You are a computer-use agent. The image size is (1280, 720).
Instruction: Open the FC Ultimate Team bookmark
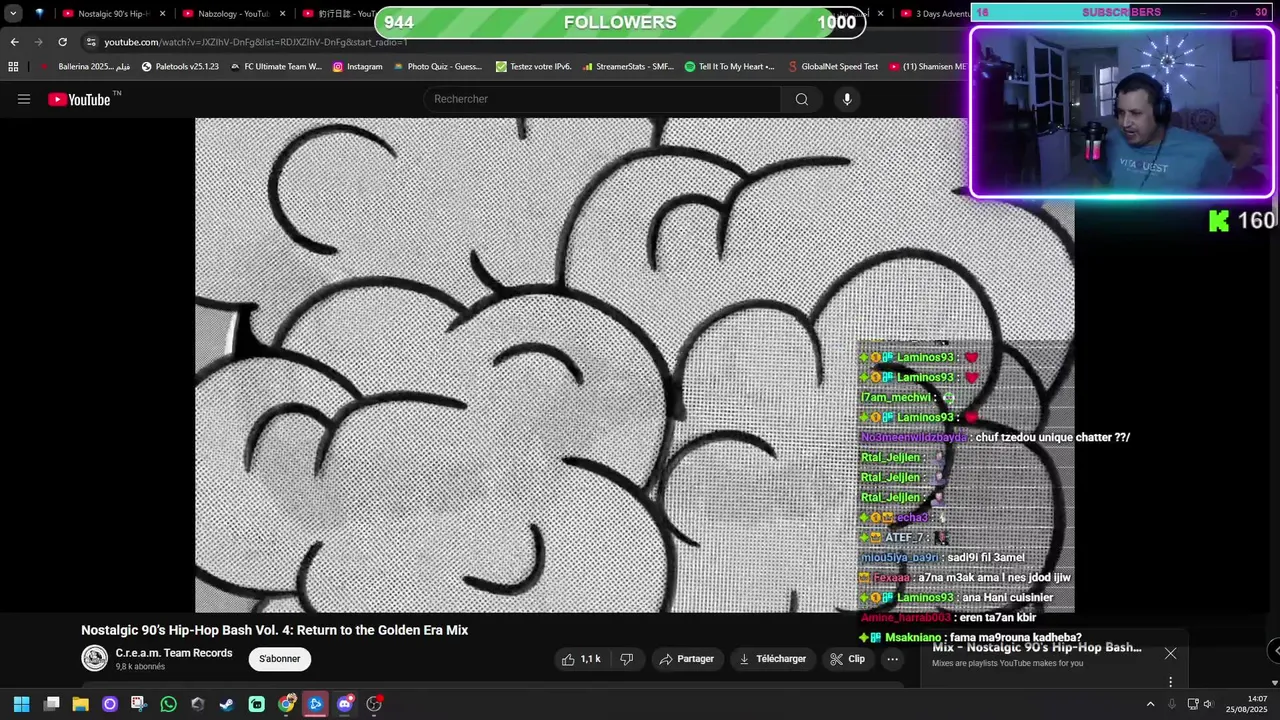coord(276,67)
